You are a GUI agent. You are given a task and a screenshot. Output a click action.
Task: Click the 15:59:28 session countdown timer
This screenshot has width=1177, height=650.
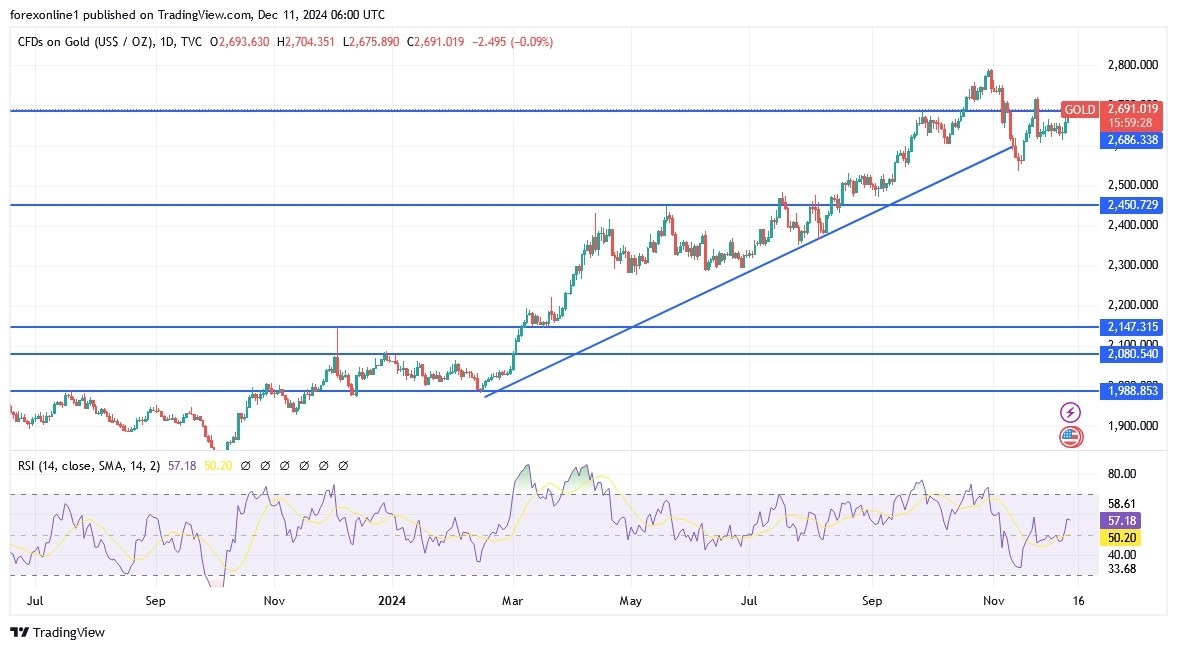(x=1130, y=124)
